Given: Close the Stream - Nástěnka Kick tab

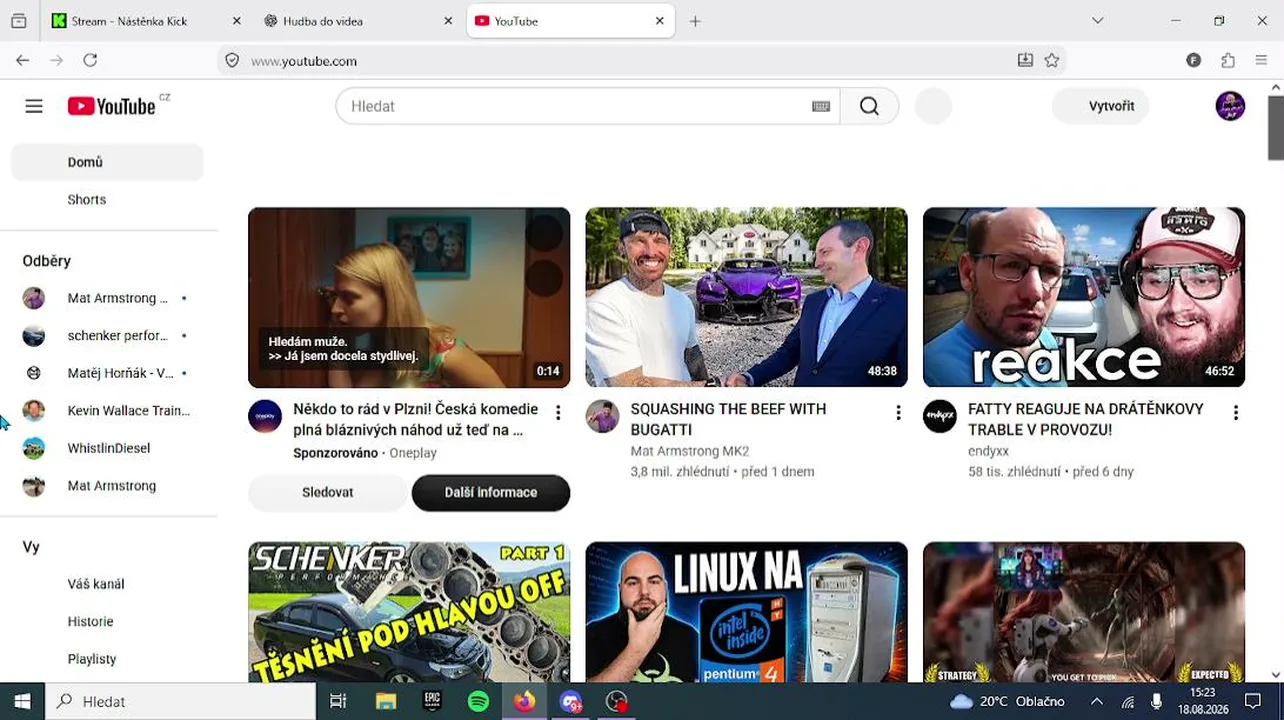Looking at the screenshot, I should (x=236, y=21).
